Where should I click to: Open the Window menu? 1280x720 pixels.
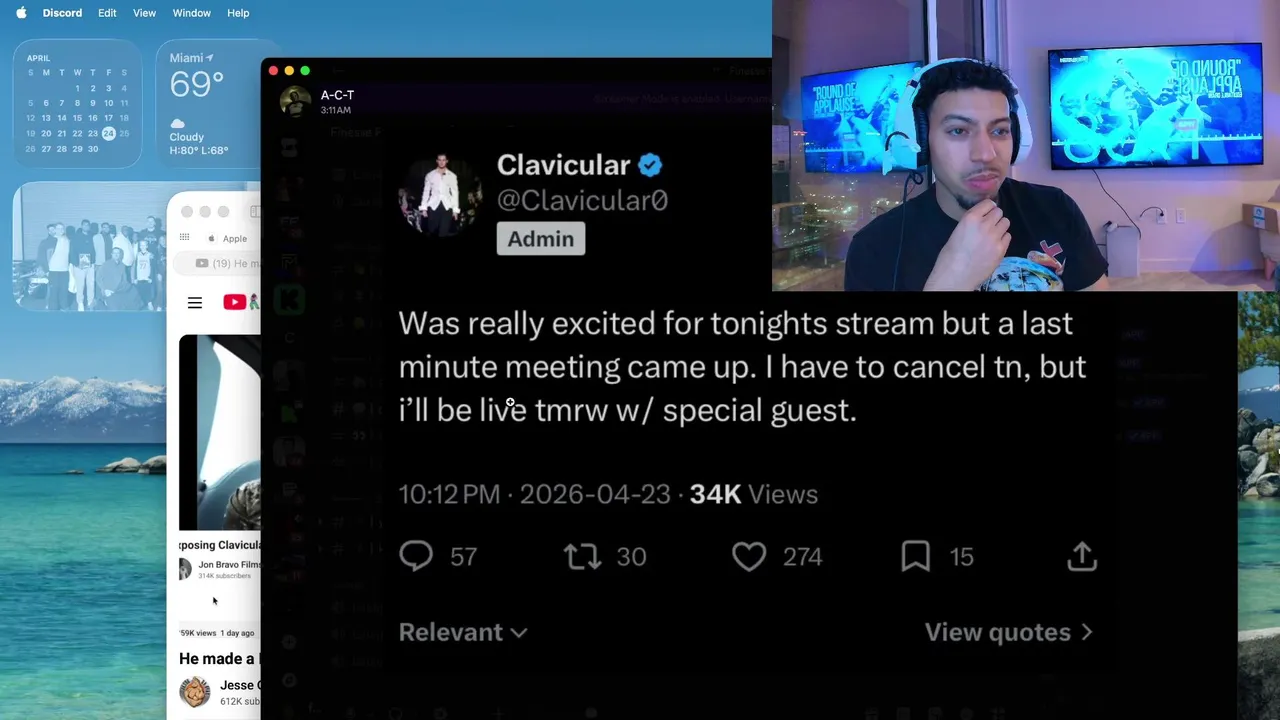click(x=191, y=13)
